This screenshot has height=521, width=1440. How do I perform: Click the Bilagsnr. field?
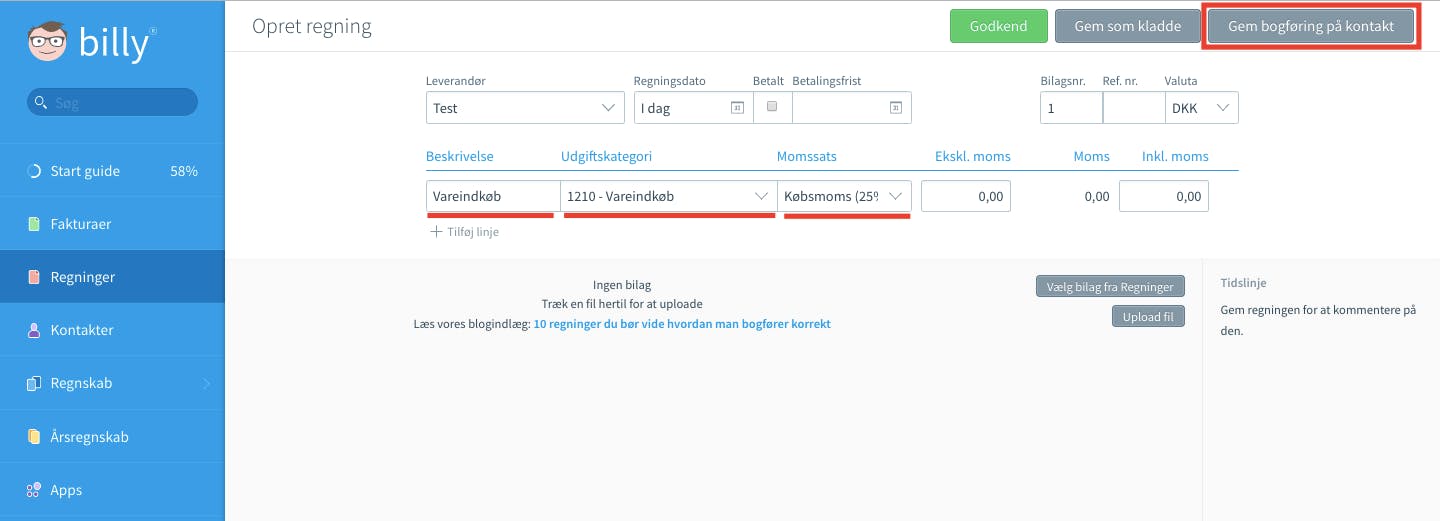coord(1071,108)
